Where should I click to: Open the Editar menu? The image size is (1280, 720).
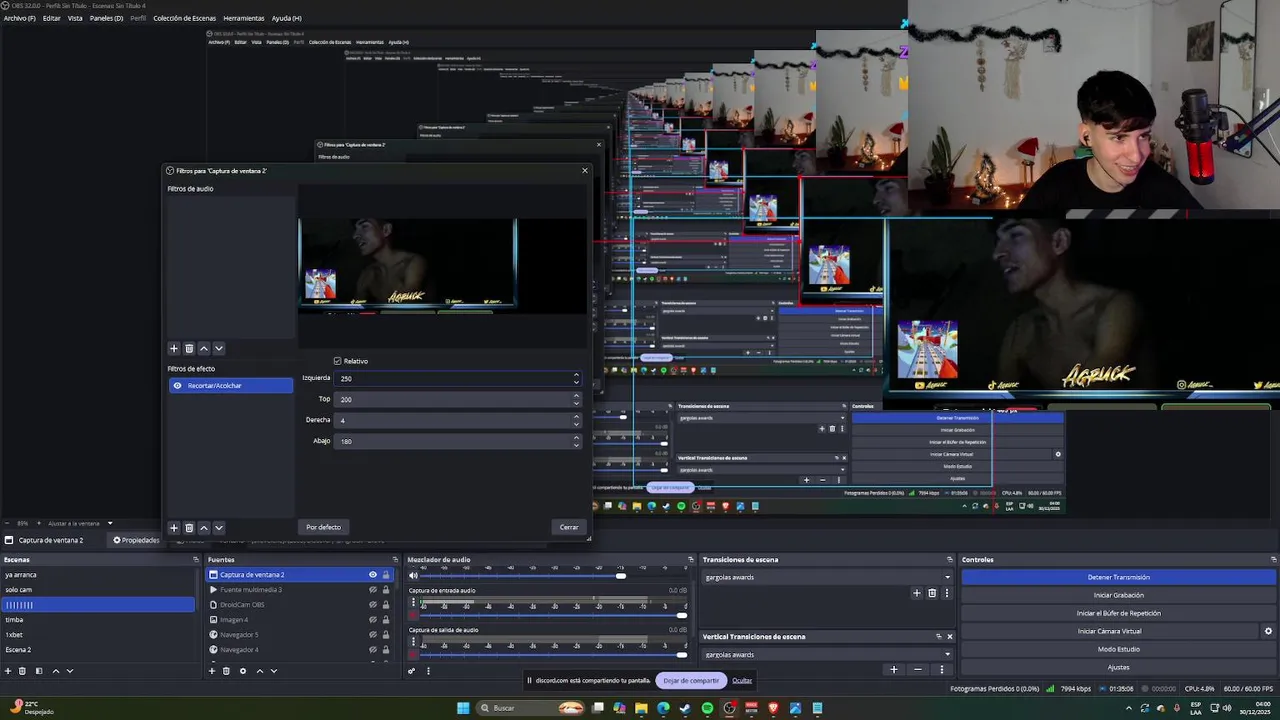(52, 18)
